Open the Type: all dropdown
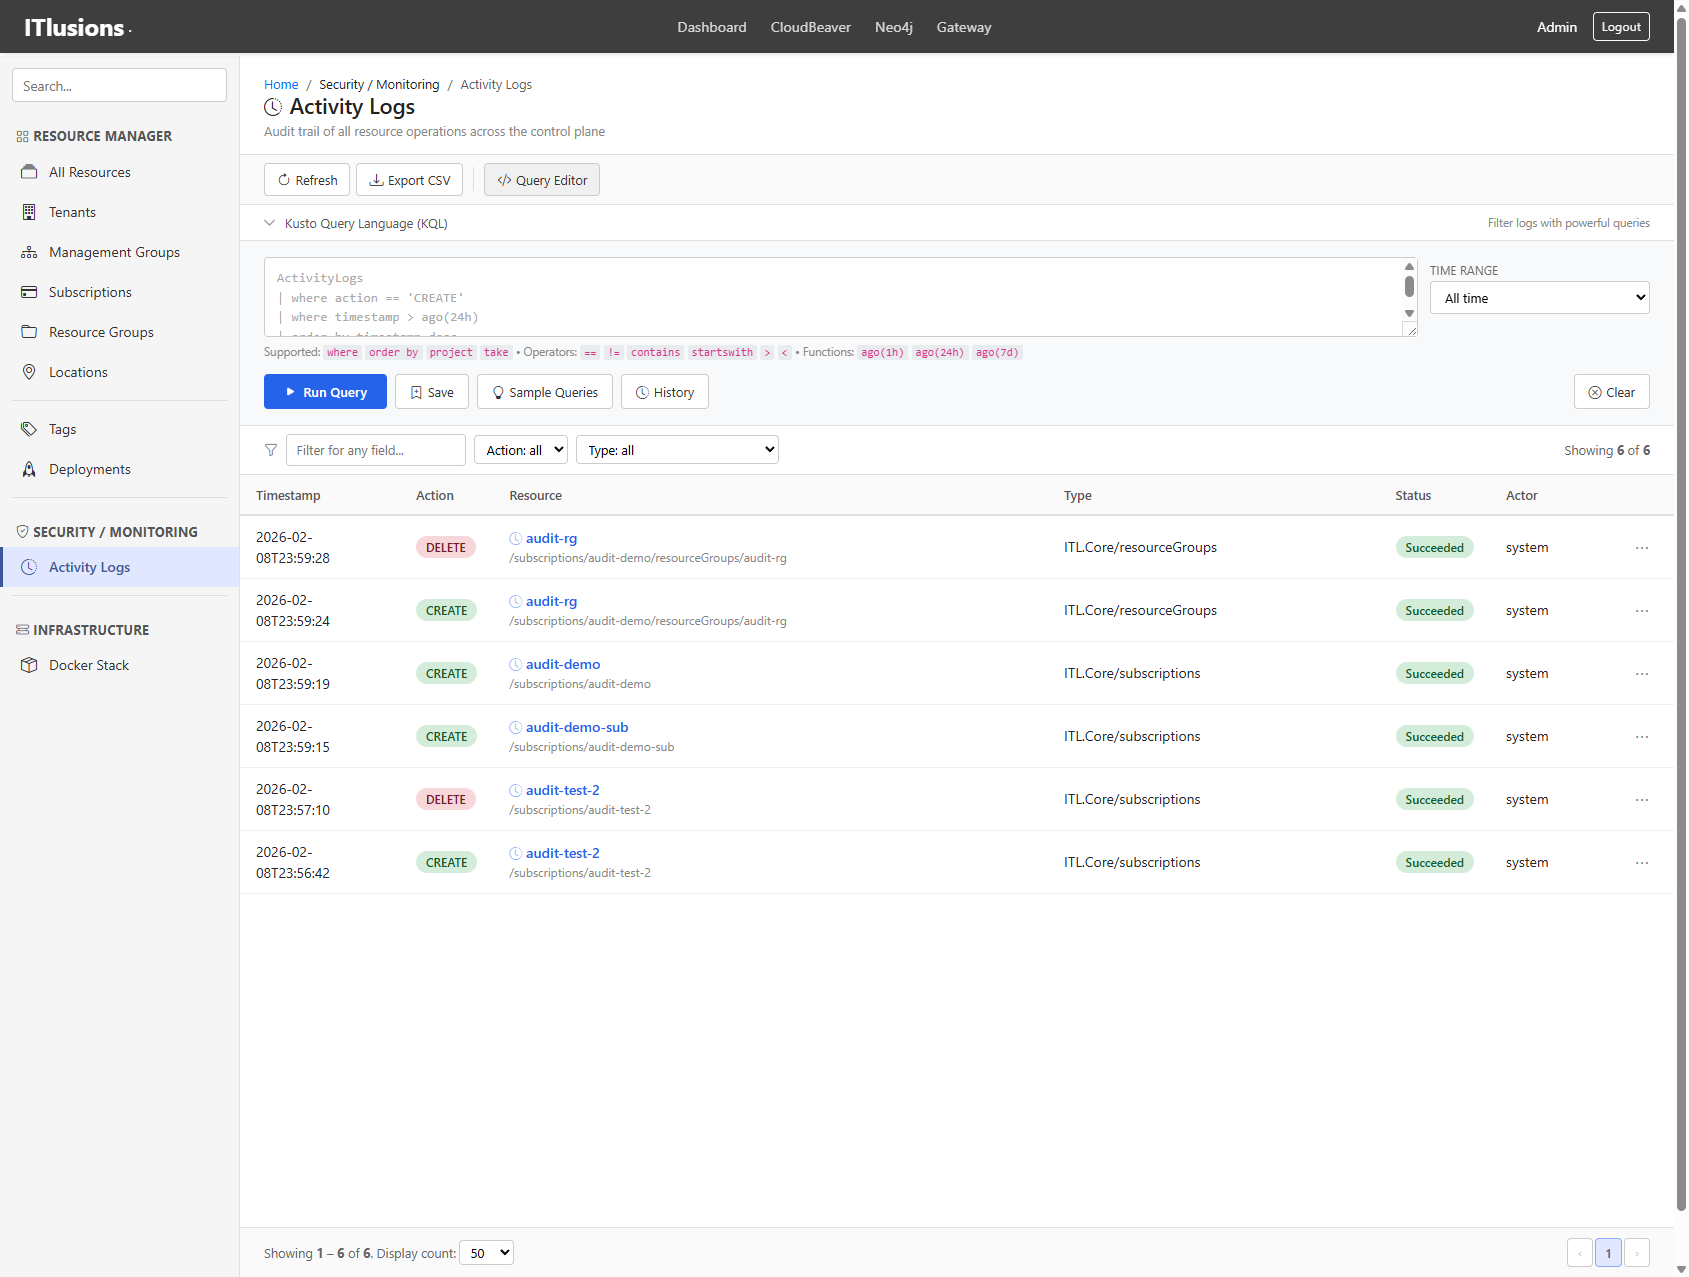The image size is (1689, 1277). (676, 449)
